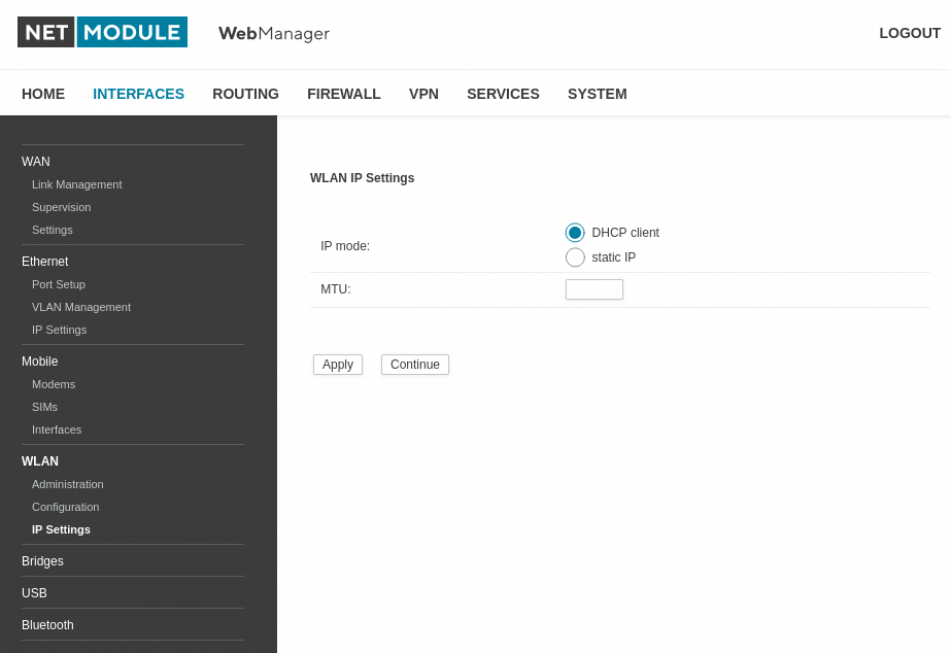The width and height of the screenshot is (950, 653).
Task: Switch to the SERVICES tab
Action: point(503,94)
